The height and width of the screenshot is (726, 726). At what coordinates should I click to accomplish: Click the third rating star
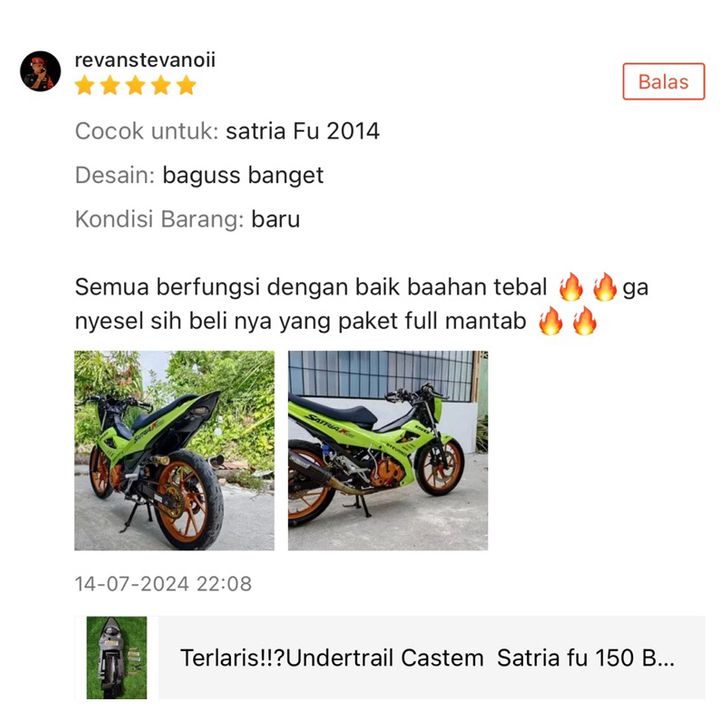[136, 86]
